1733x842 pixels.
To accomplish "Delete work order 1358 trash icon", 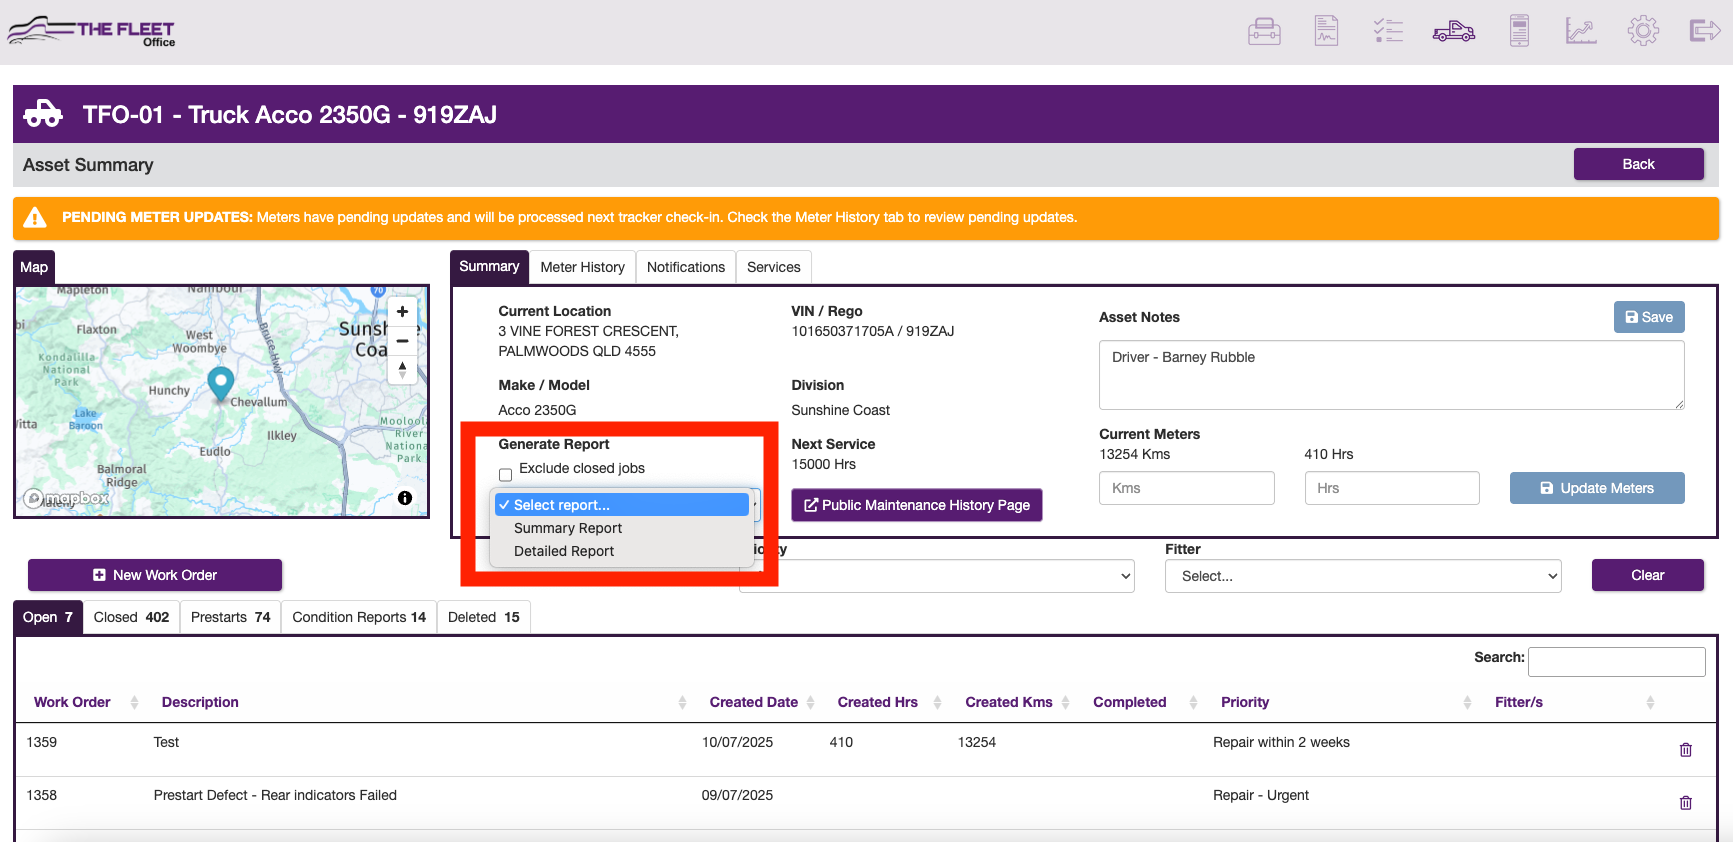I will click(1686, 803).
